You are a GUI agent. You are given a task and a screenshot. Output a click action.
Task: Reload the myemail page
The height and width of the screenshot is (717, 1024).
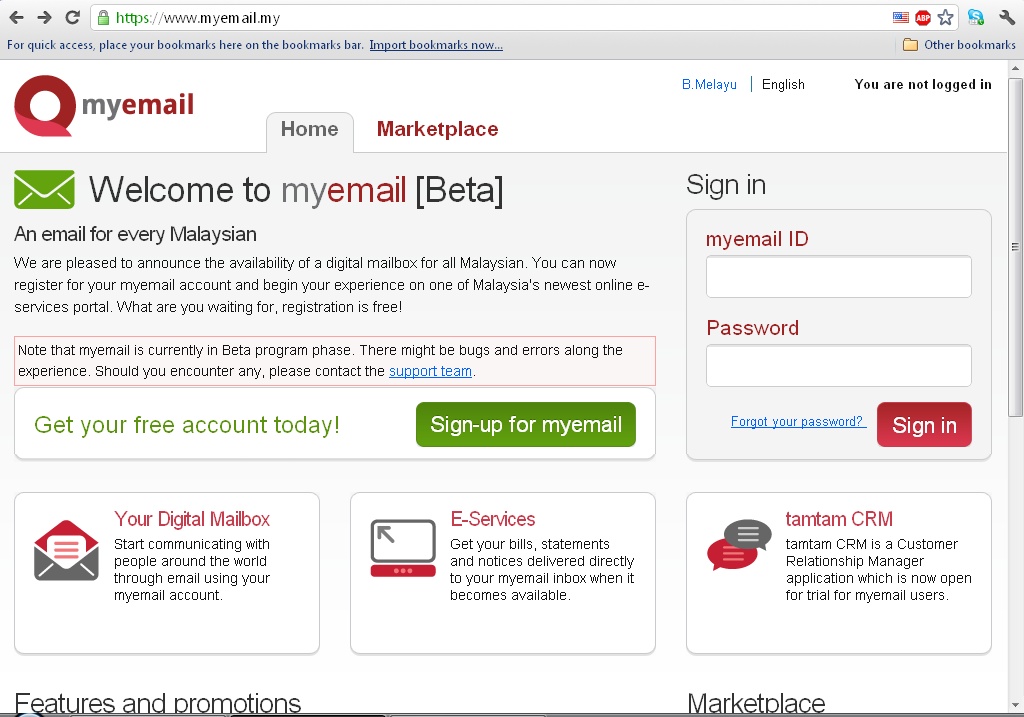[70, 17]
